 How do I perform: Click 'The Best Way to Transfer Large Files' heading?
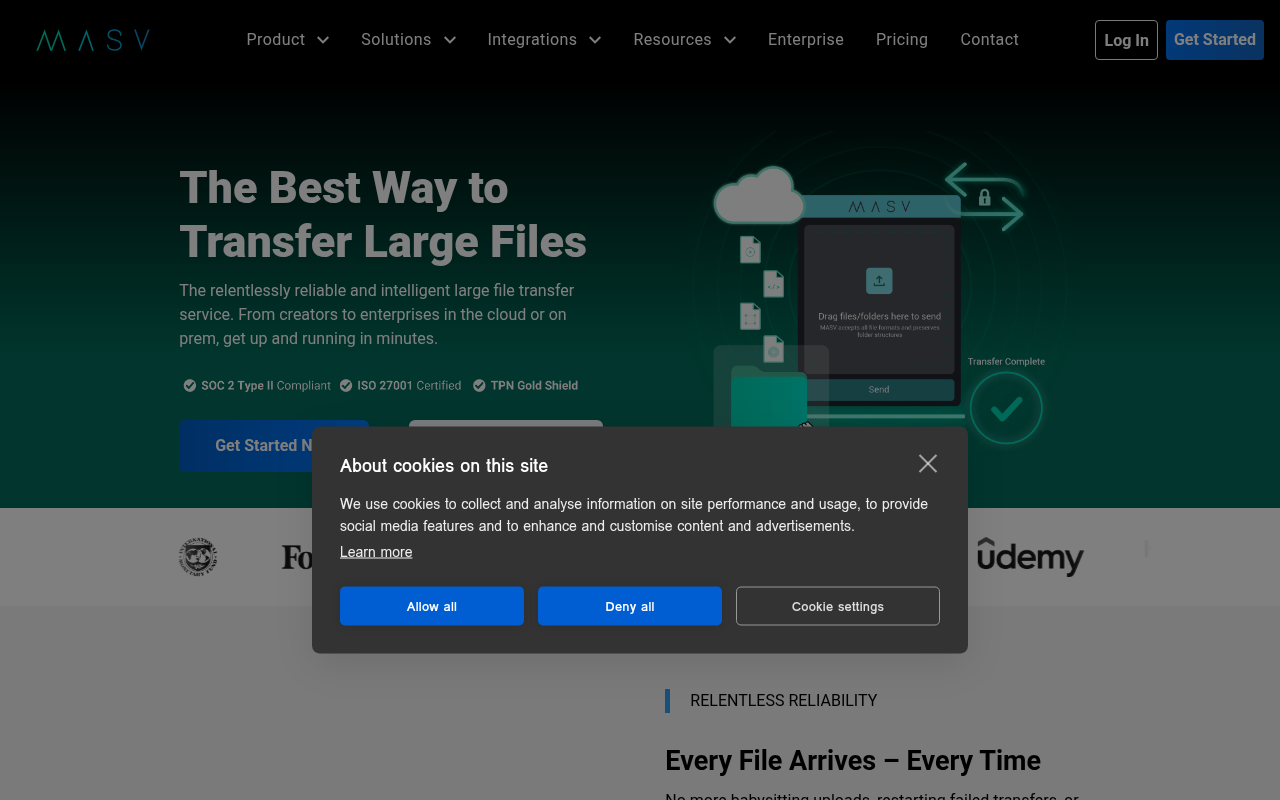(383, 215)
